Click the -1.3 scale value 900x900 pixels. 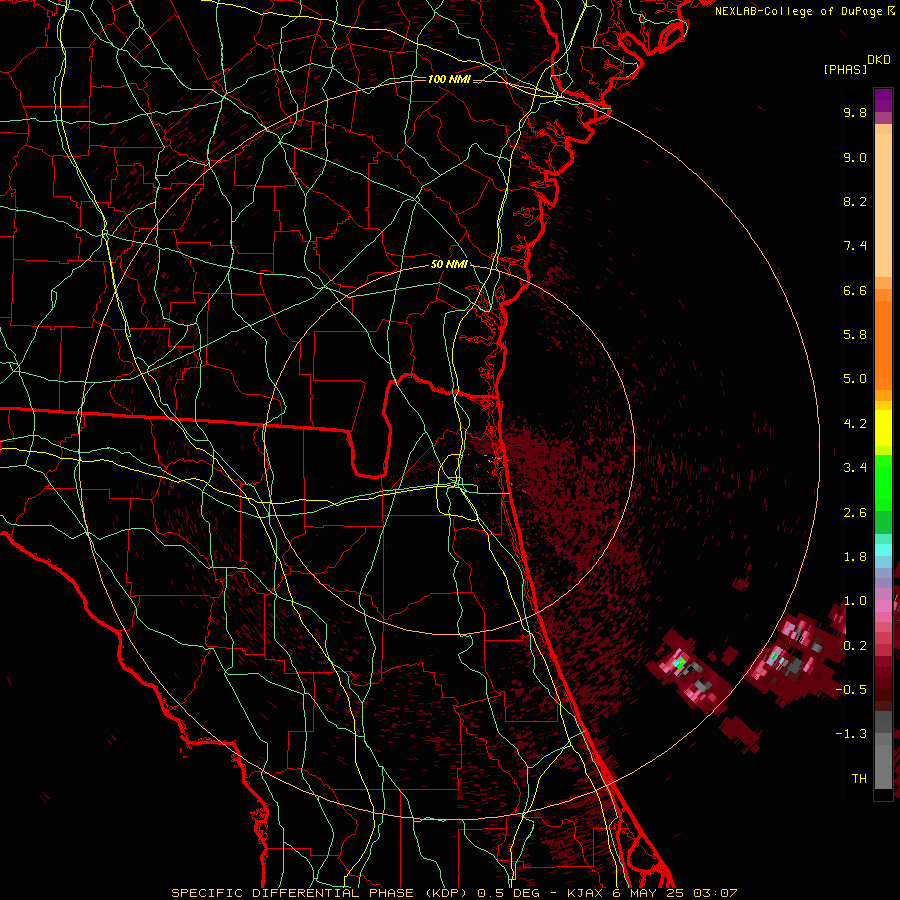click(x=851, y=734)
